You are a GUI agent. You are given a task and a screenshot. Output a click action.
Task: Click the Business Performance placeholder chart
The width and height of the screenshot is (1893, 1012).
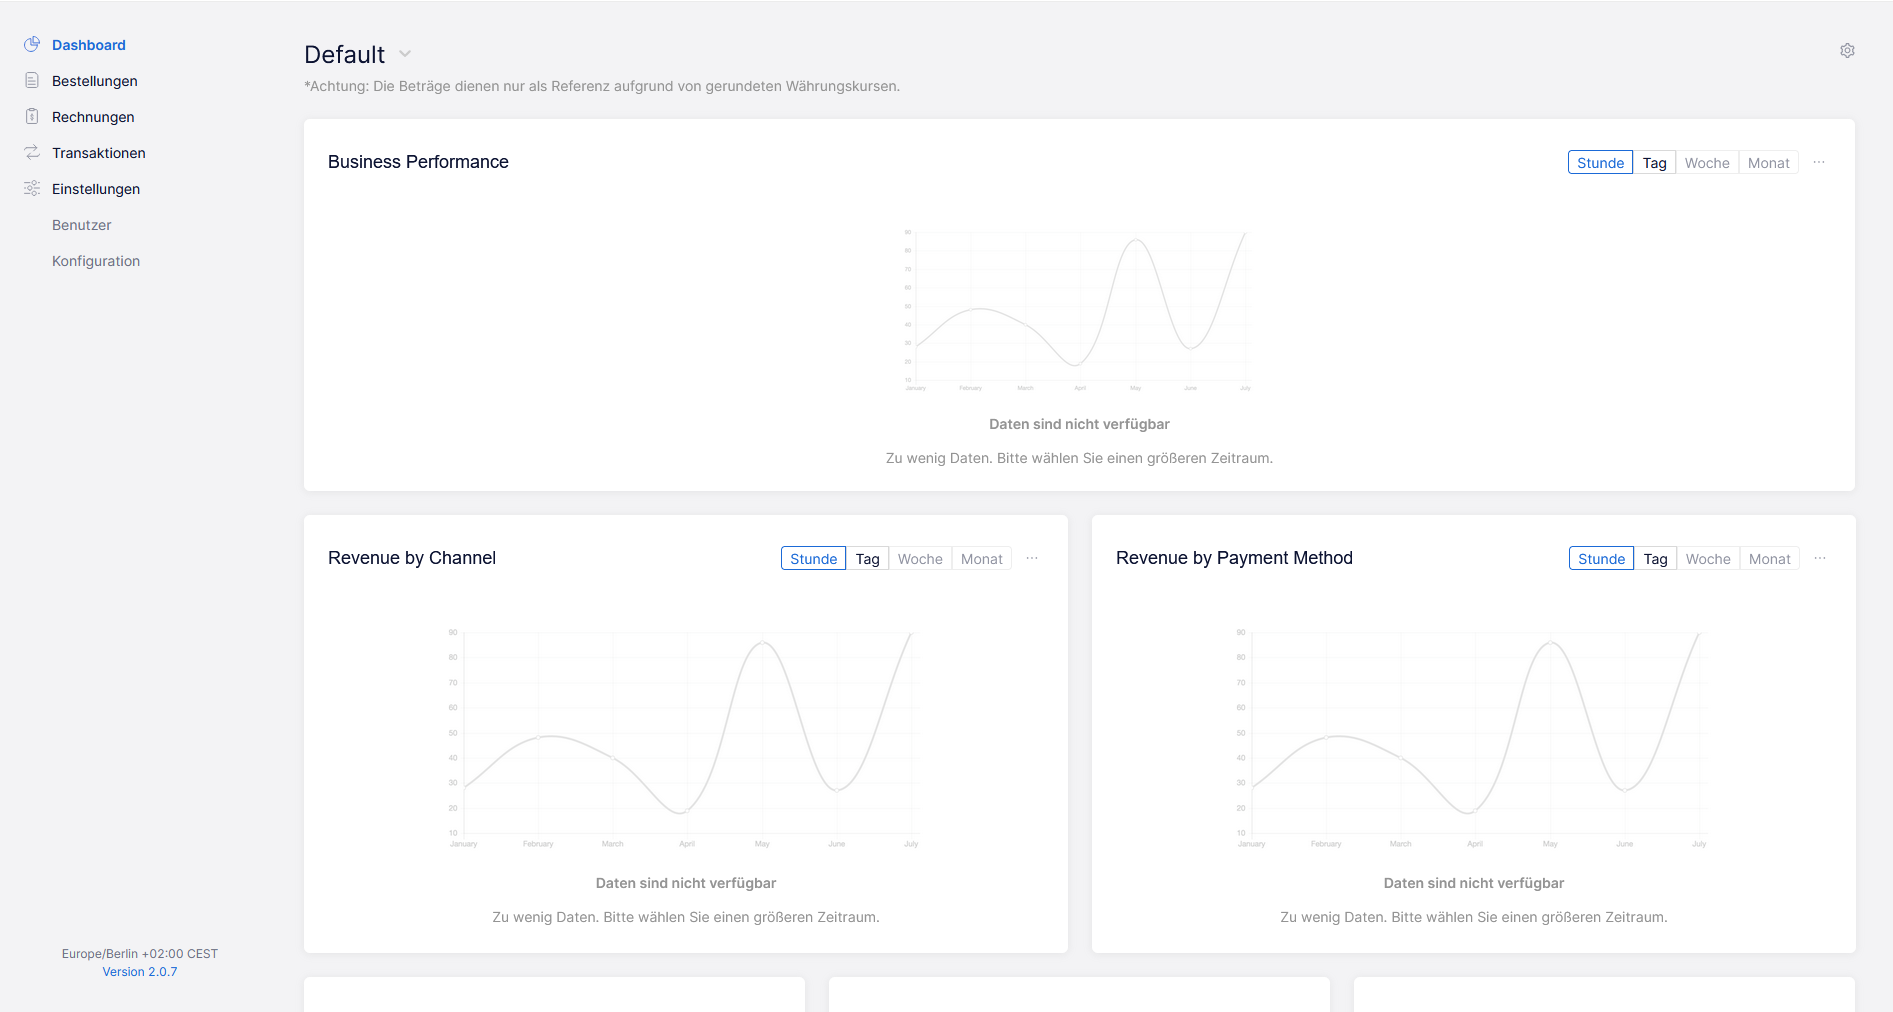point(1079,310)
